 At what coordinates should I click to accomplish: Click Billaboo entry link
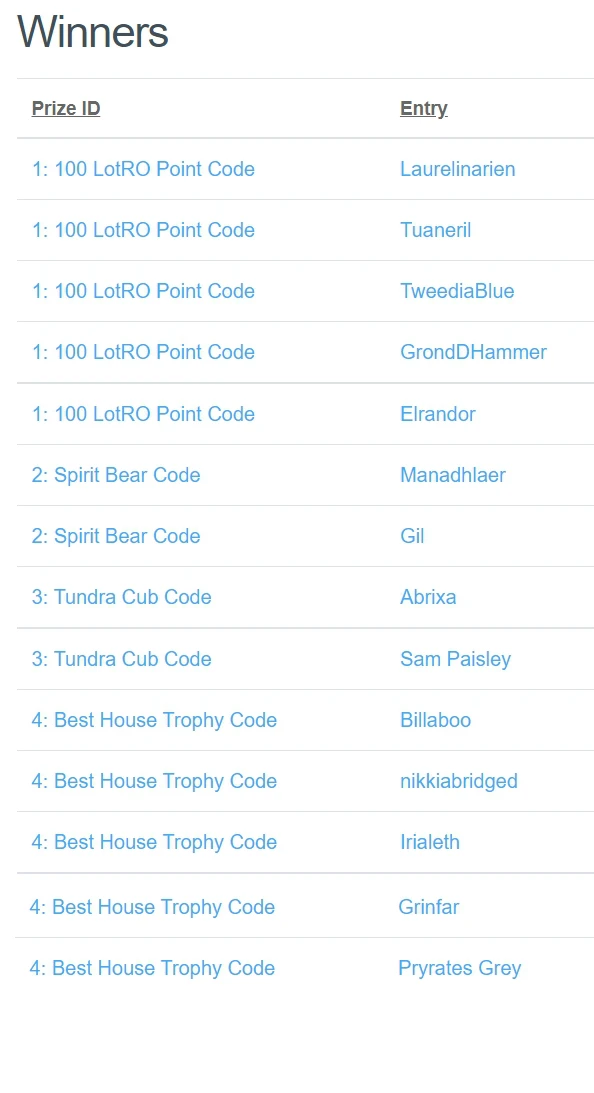(x=436, y=720)
